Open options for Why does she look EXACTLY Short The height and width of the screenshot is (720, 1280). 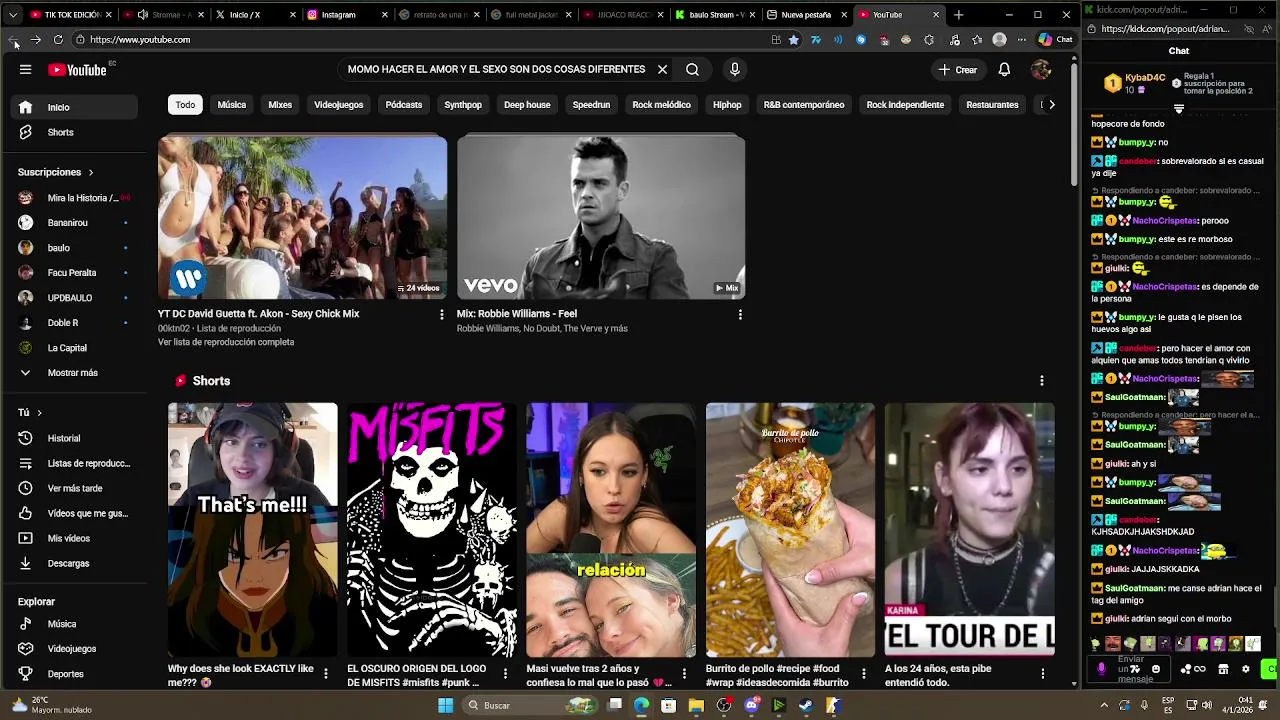325,674
